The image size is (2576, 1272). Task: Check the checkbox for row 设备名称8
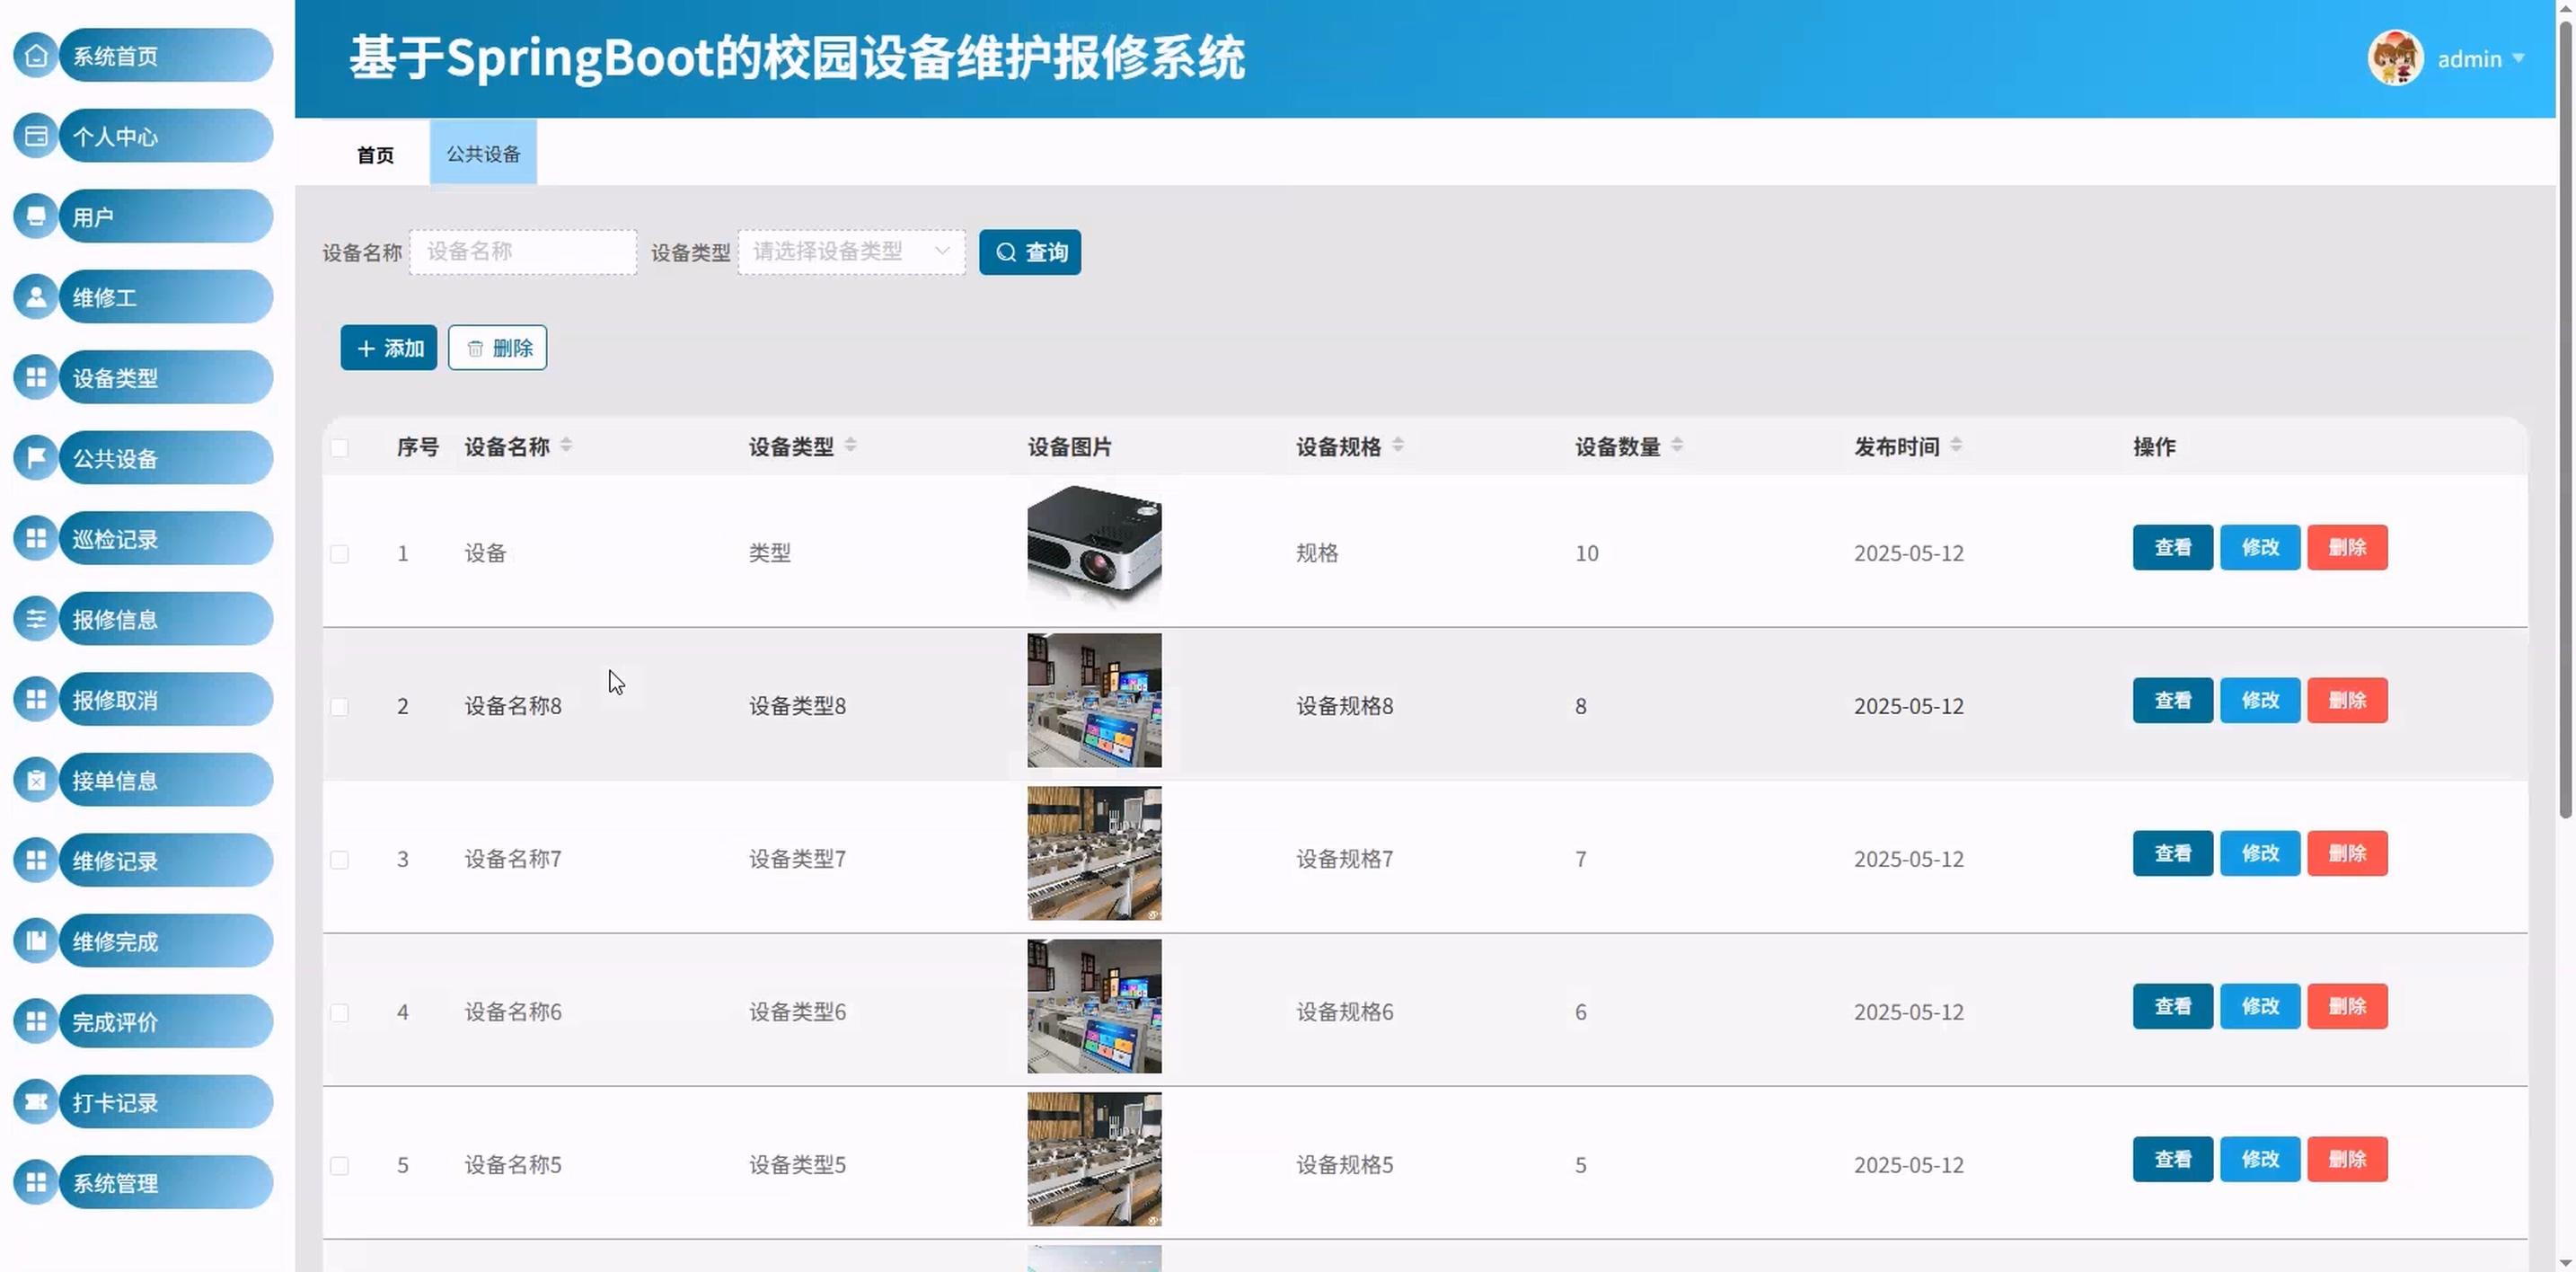coord(340,707)
